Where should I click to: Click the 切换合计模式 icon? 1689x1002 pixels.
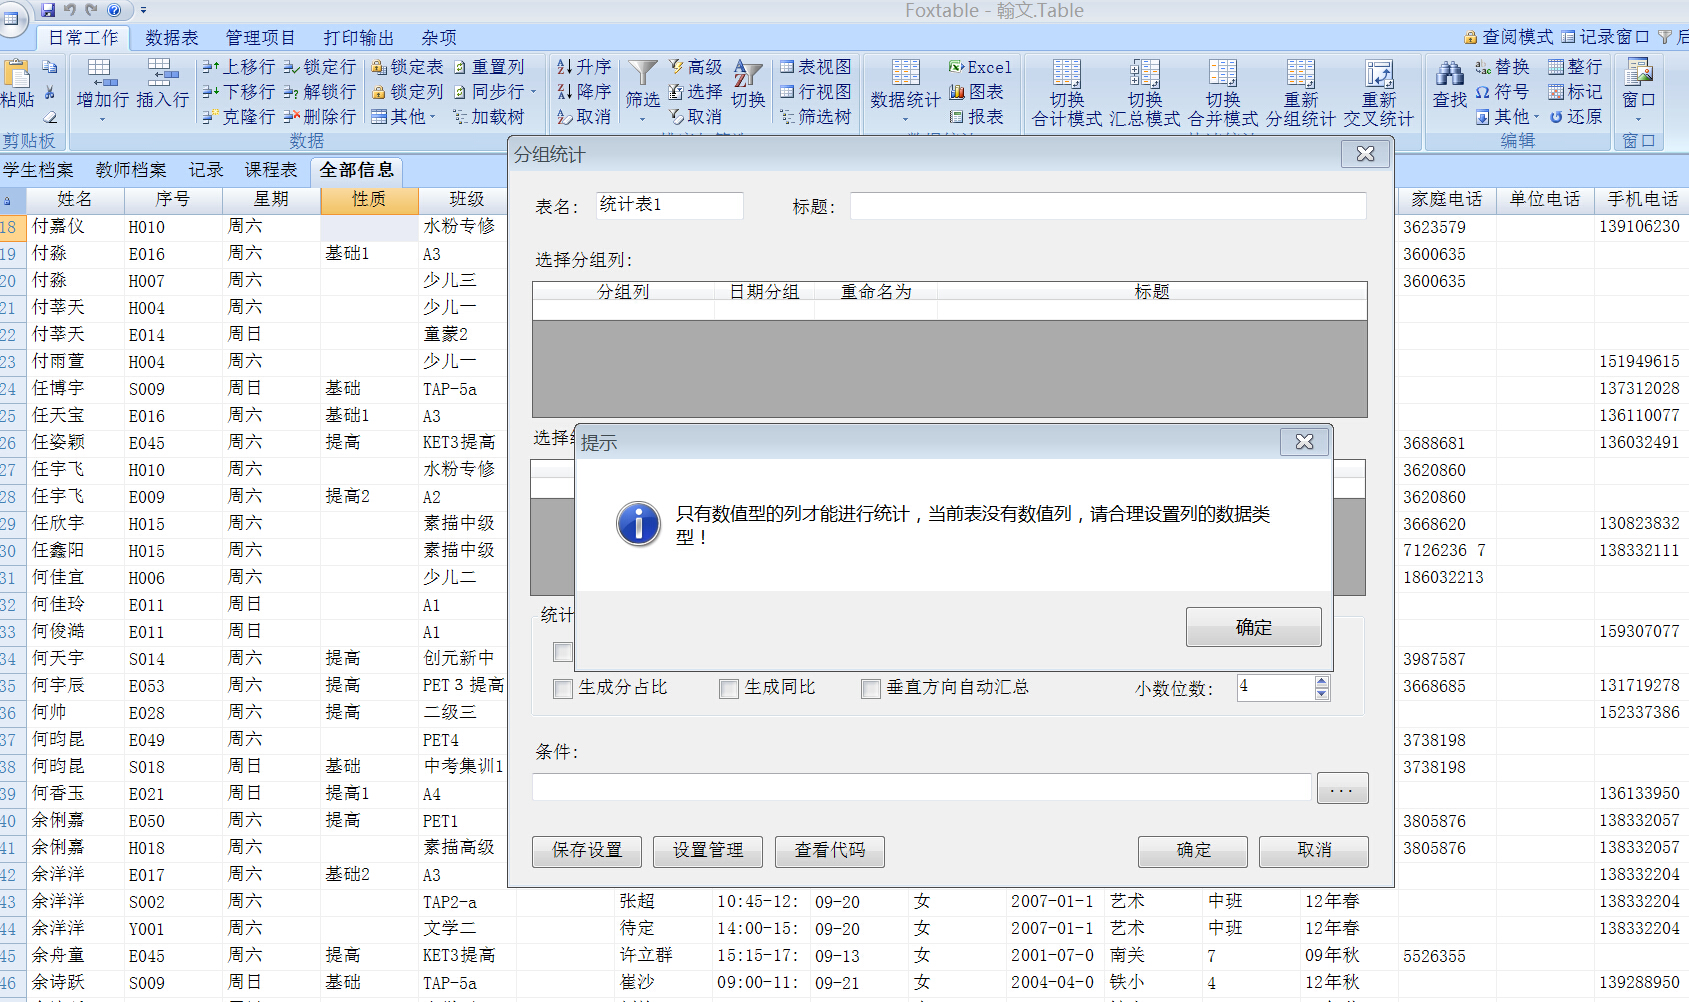tap(1065, 91)
